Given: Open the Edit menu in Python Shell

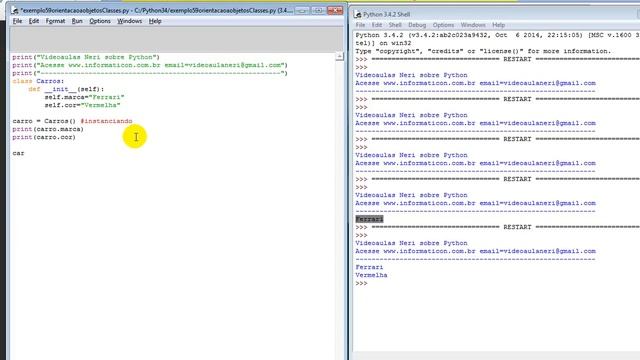Looking at the screenshot, I should tap(376, 25).
